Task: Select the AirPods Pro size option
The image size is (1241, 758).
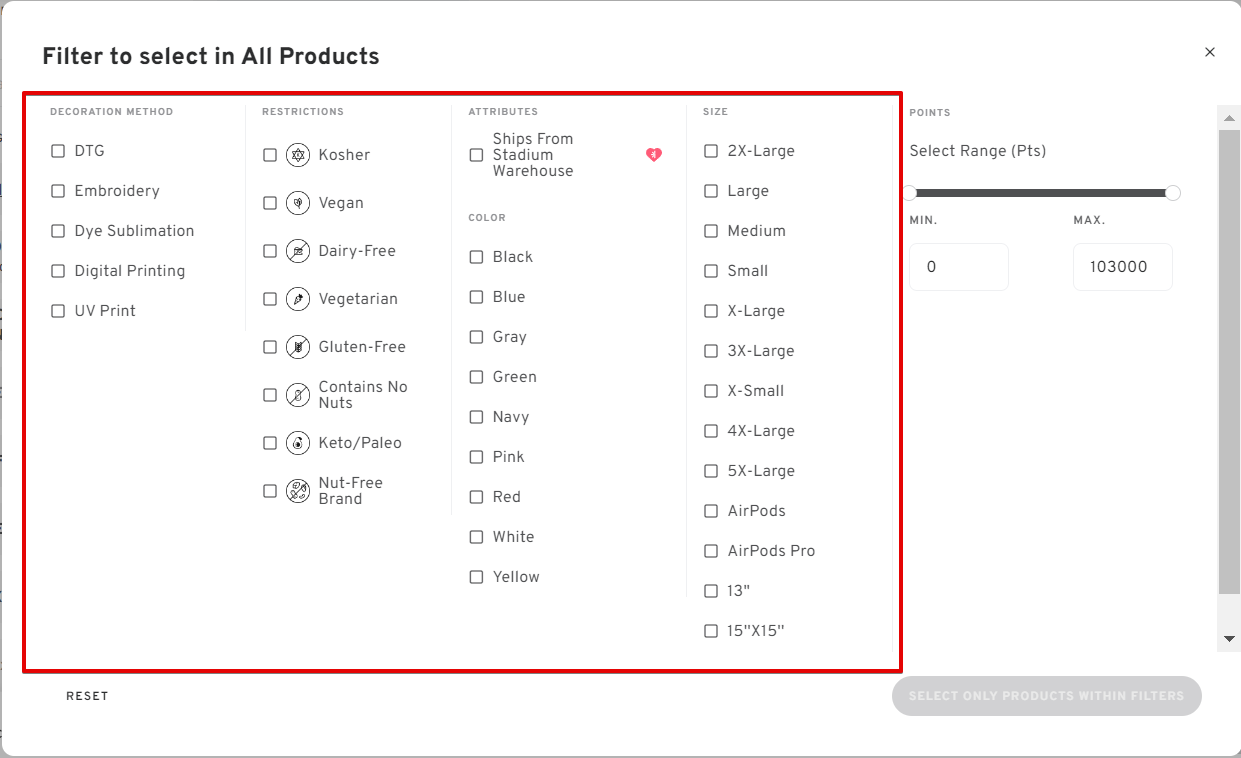Action: click(x=711, y=551)
